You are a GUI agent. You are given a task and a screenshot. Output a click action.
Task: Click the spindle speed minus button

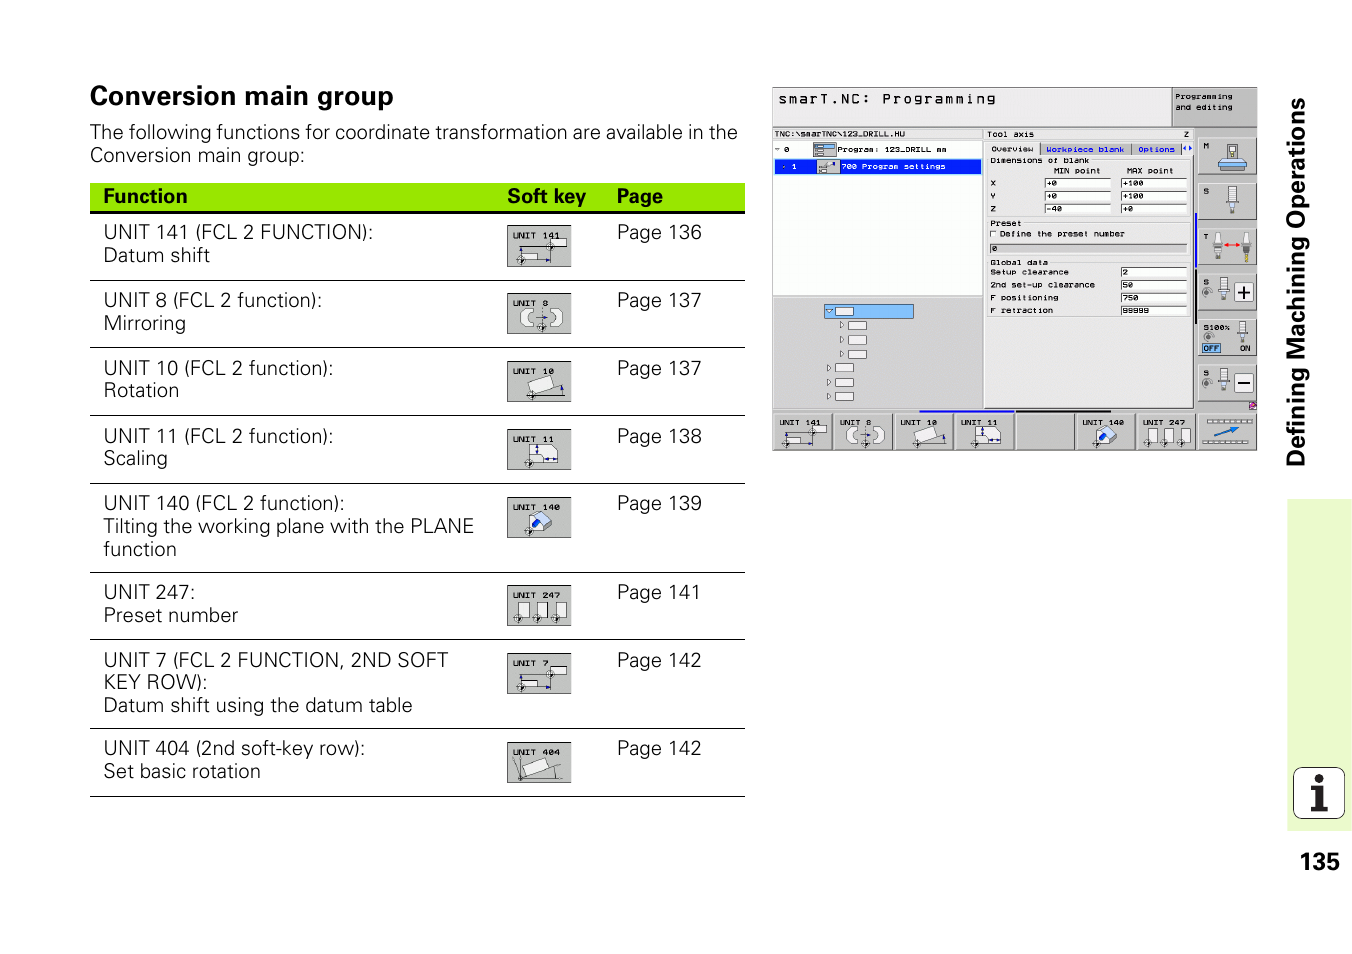(x=1243, y=383)
